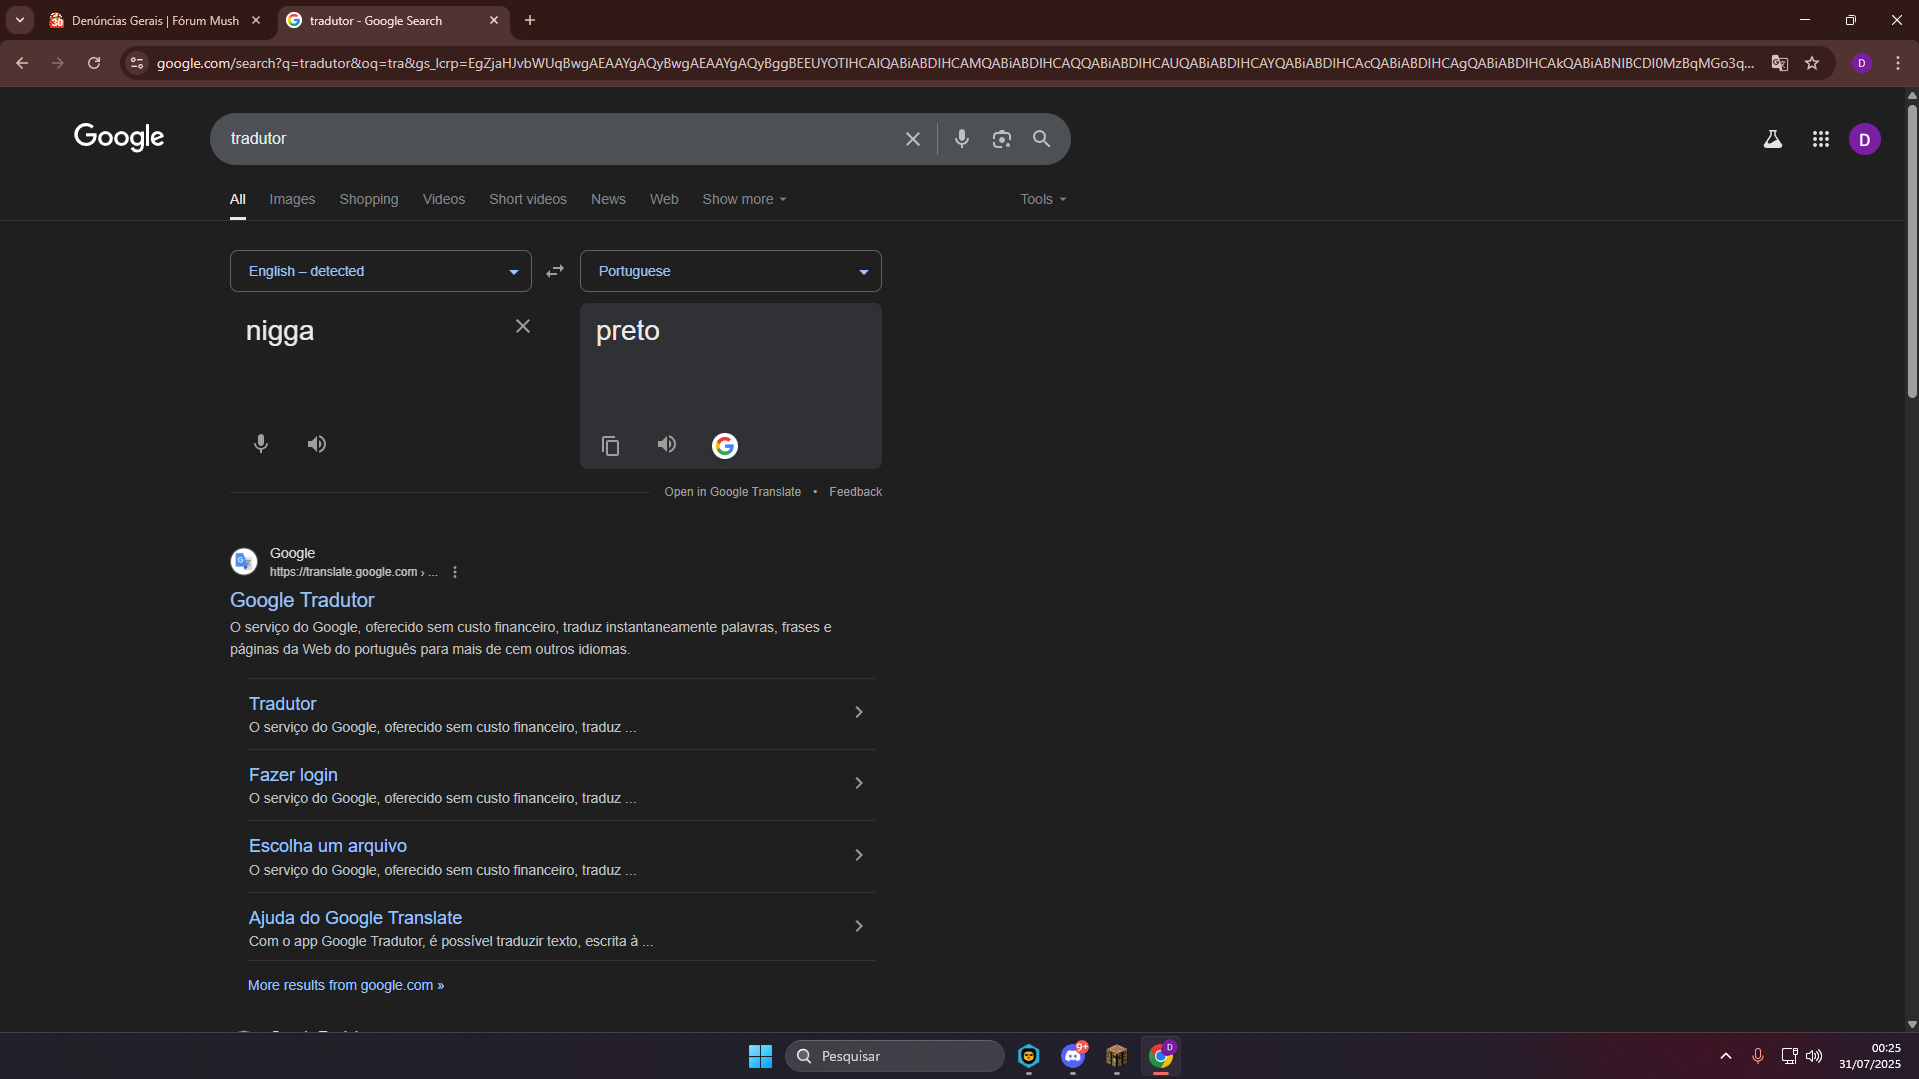The image size is (1919, 1079).
Task: Click the browser address bar
Action: click(955, 62)
